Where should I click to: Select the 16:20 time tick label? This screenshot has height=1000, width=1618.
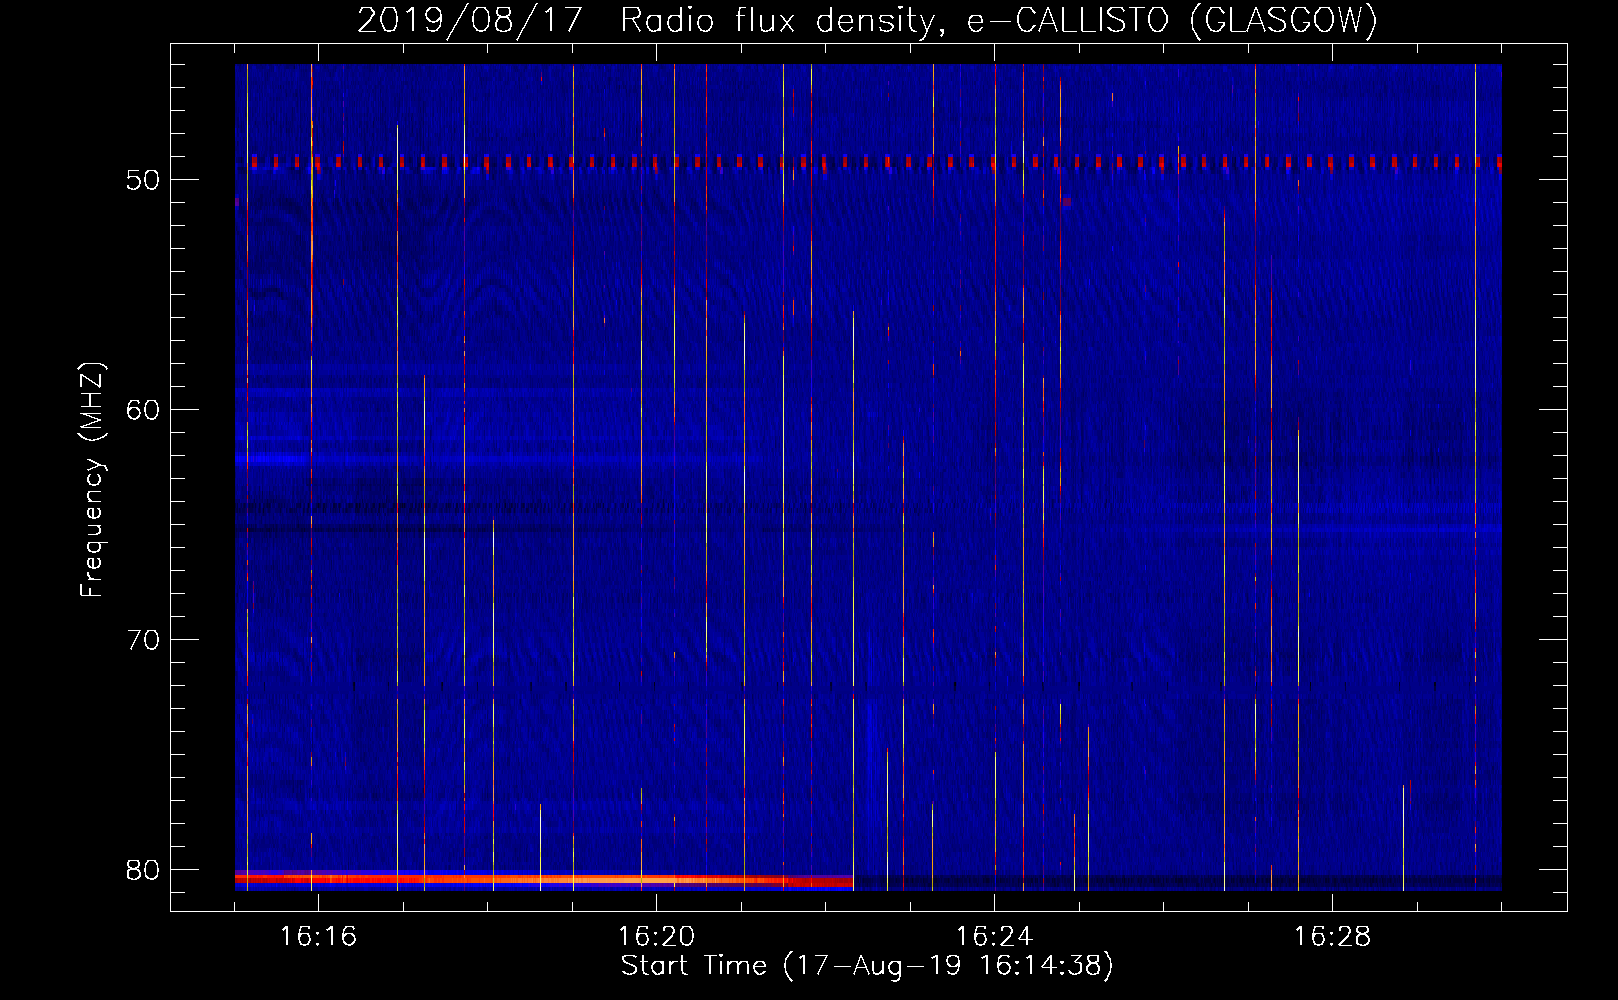click(x=656, y=937)
